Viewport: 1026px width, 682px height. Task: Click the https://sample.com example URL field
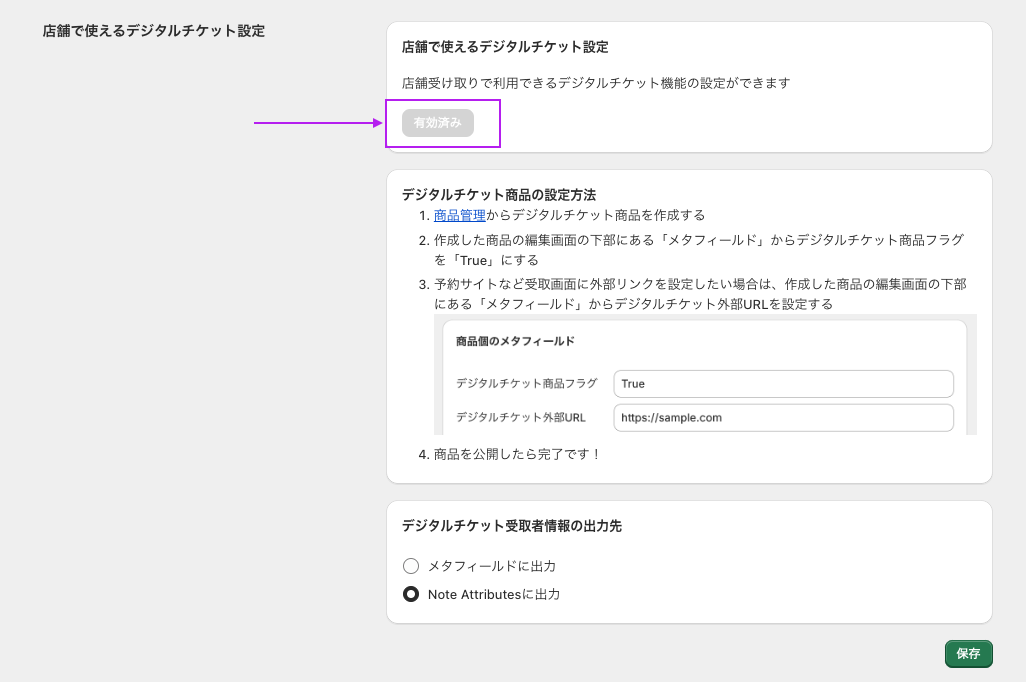(783, 418)
